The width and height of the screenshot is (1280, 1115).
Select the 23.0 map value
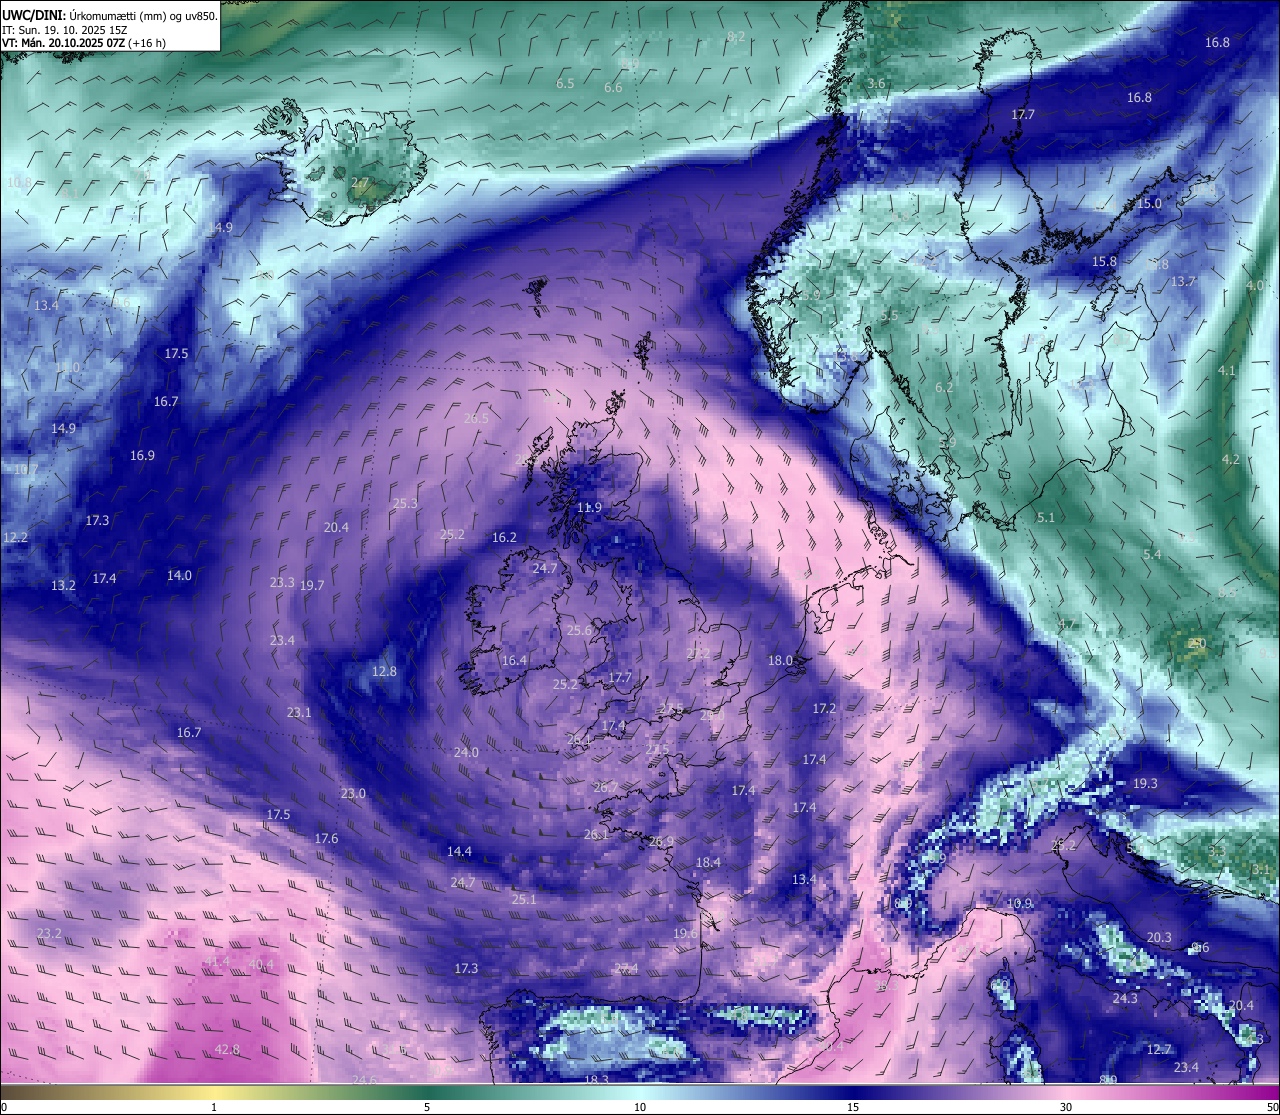pos(353,793)
